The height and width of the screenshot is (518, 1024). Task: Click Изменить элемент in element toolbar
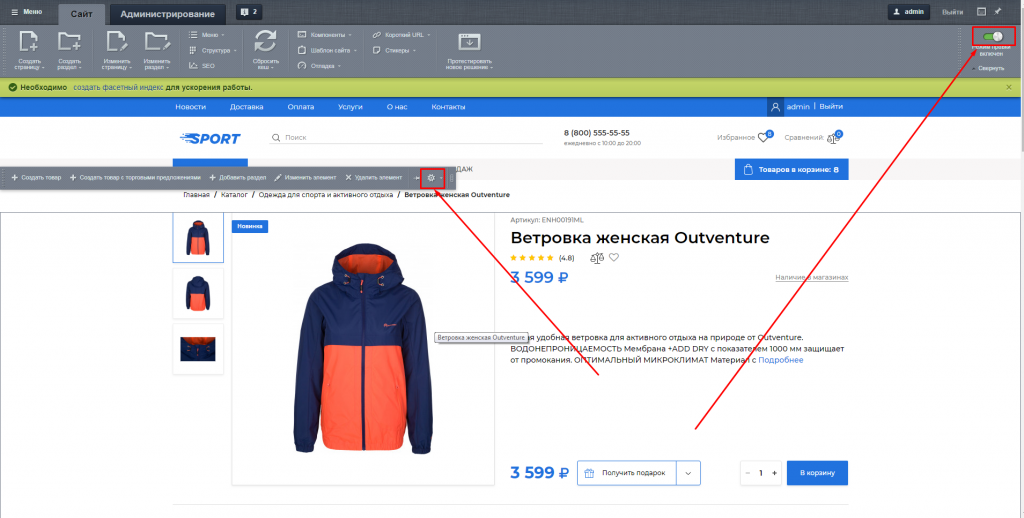[x=305, y=178]
